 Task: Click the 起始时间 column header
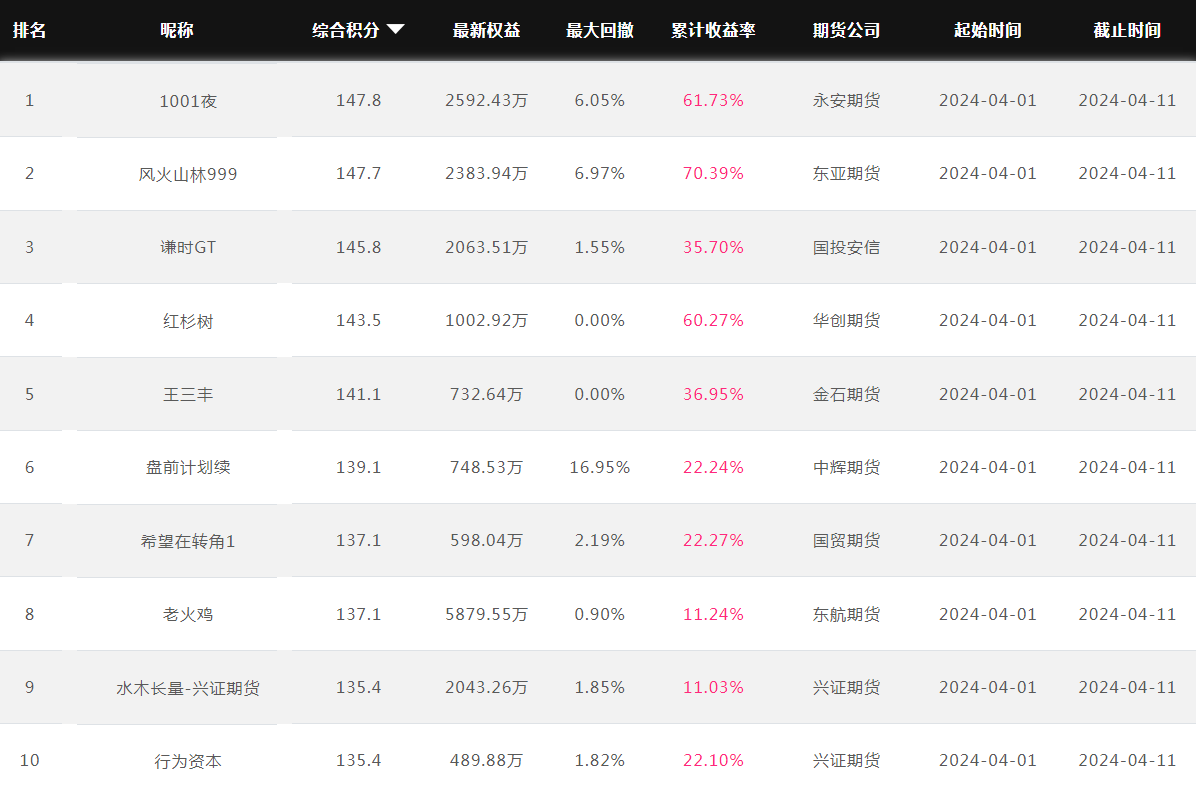pos(988,31)
